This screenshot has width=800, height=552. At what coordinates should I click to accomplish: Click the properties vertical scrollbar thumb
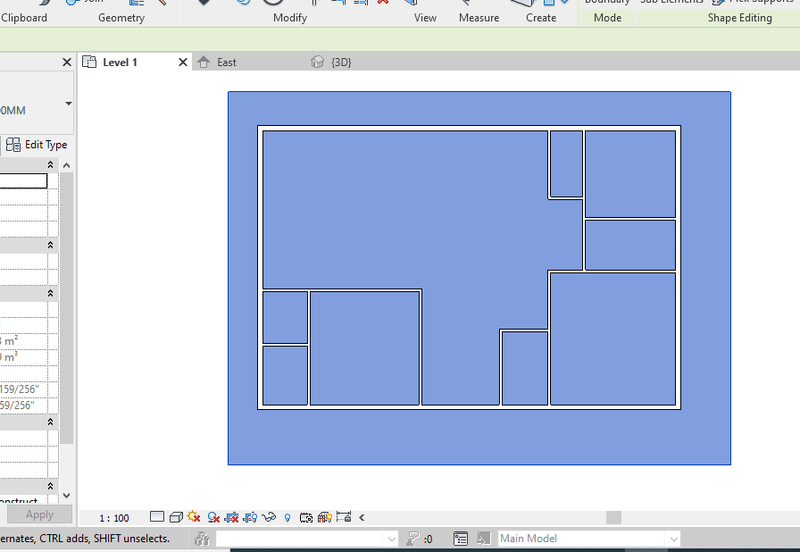click(x=66, y=308)
